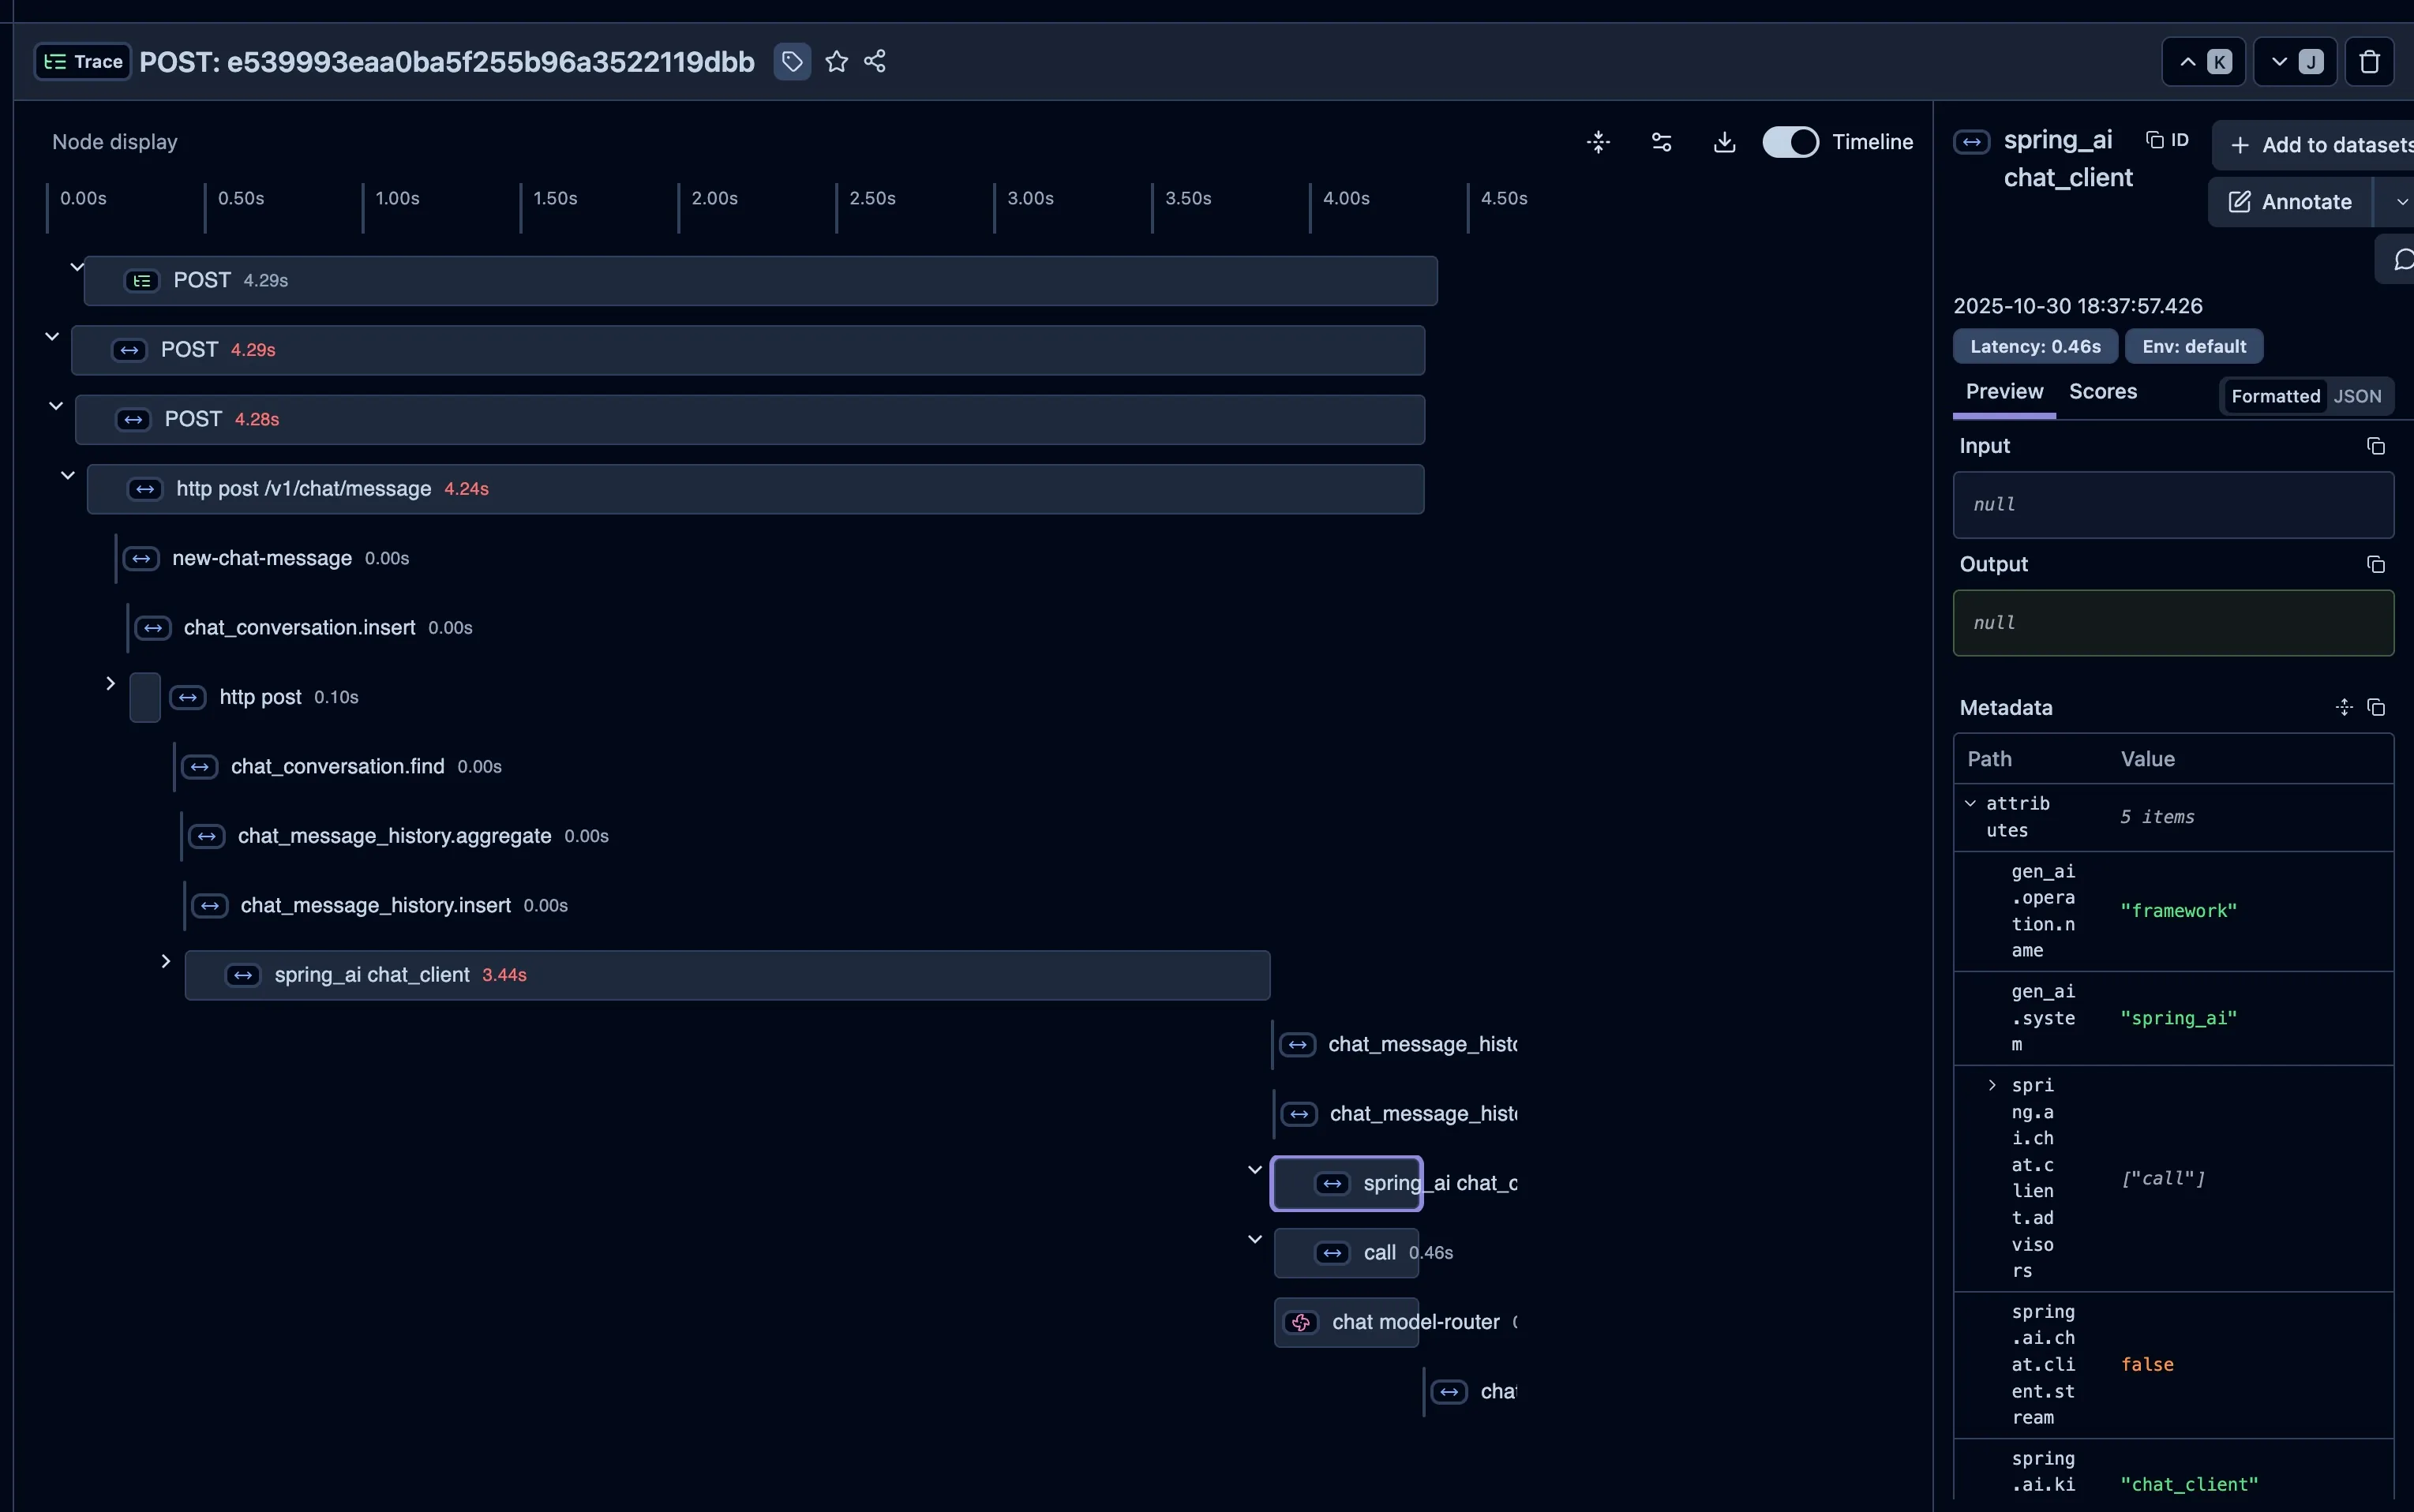Switch view to JSON format
Image resolution: width=2414 pixels, height=1512 pixels.
tap(2357, 397)
